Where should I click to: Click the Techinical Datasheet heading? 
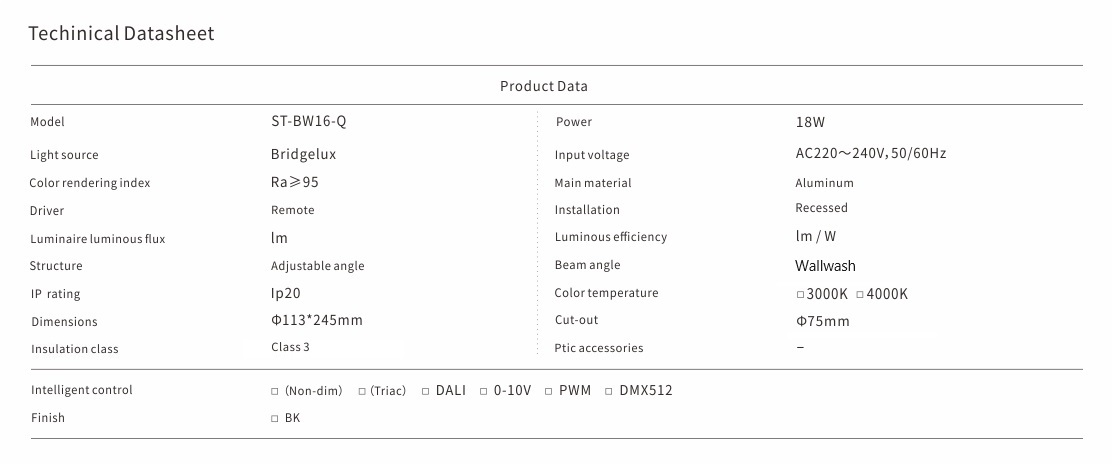click(121, 34)
